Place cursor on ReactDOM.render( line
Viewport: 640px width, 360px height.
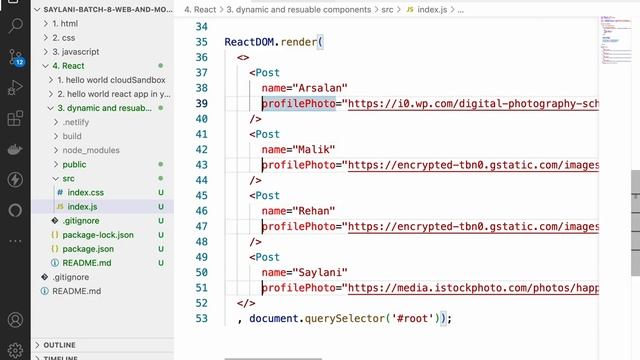[x=274, y=42]
